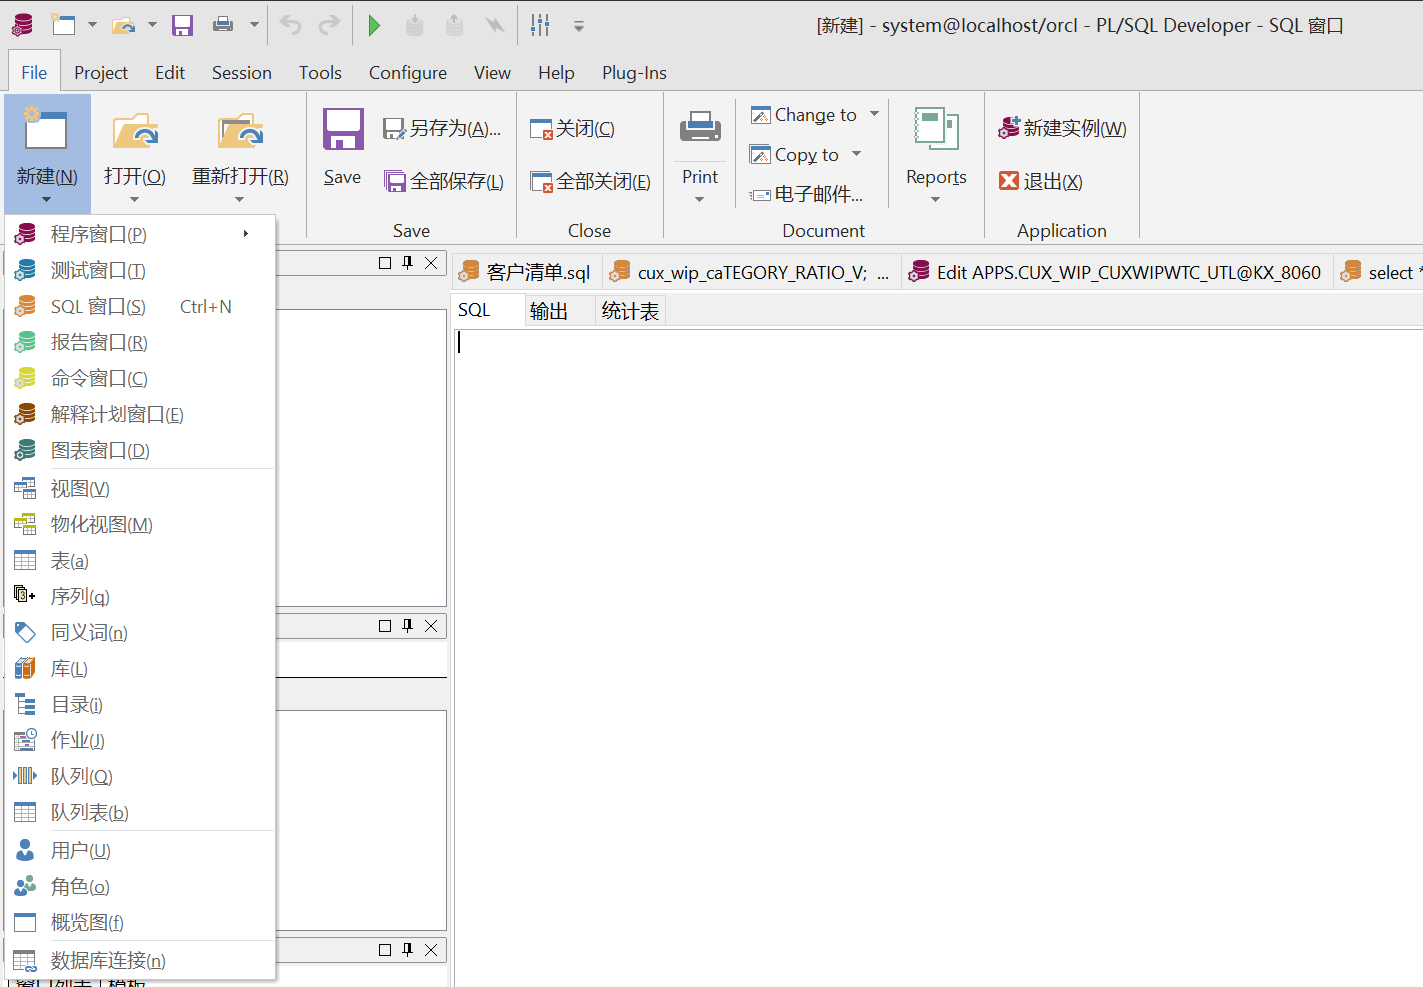
Task: Open the File ribbon tab
Action: click(x=34, y=73)
